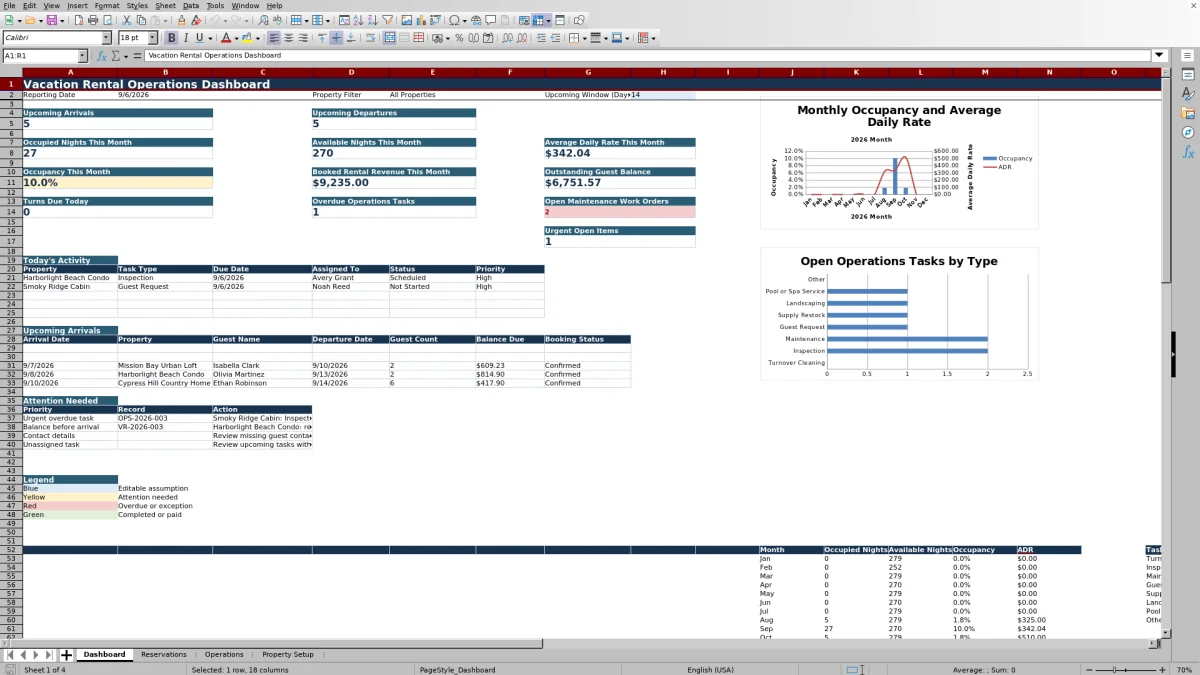
Task: Click the Open Operations Tasks chart
Action: pyautogui.click(x=899, y=314)
